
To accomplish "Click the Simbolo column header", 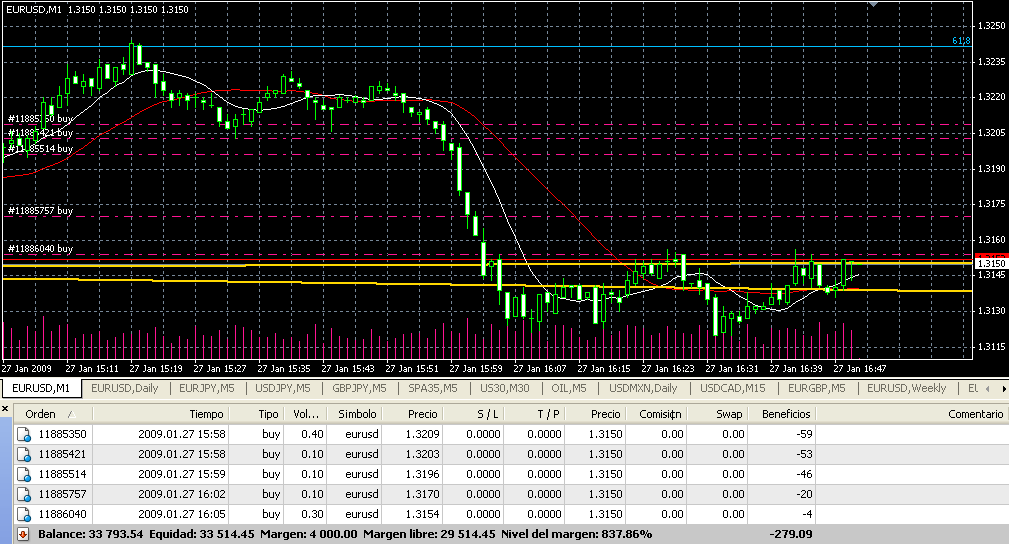I will (x=357, y=414).
